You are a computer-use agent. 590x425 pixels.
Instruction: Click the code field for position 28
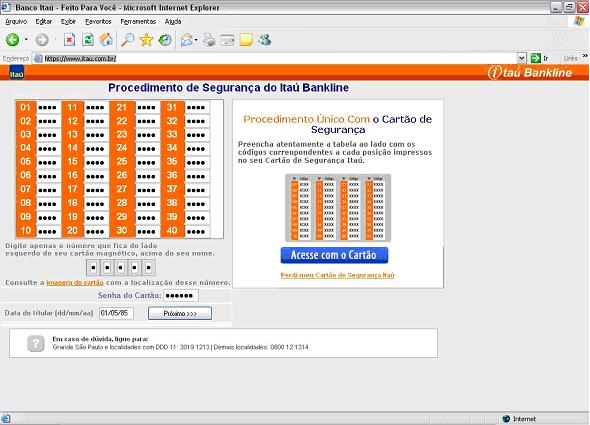(147, 204)
